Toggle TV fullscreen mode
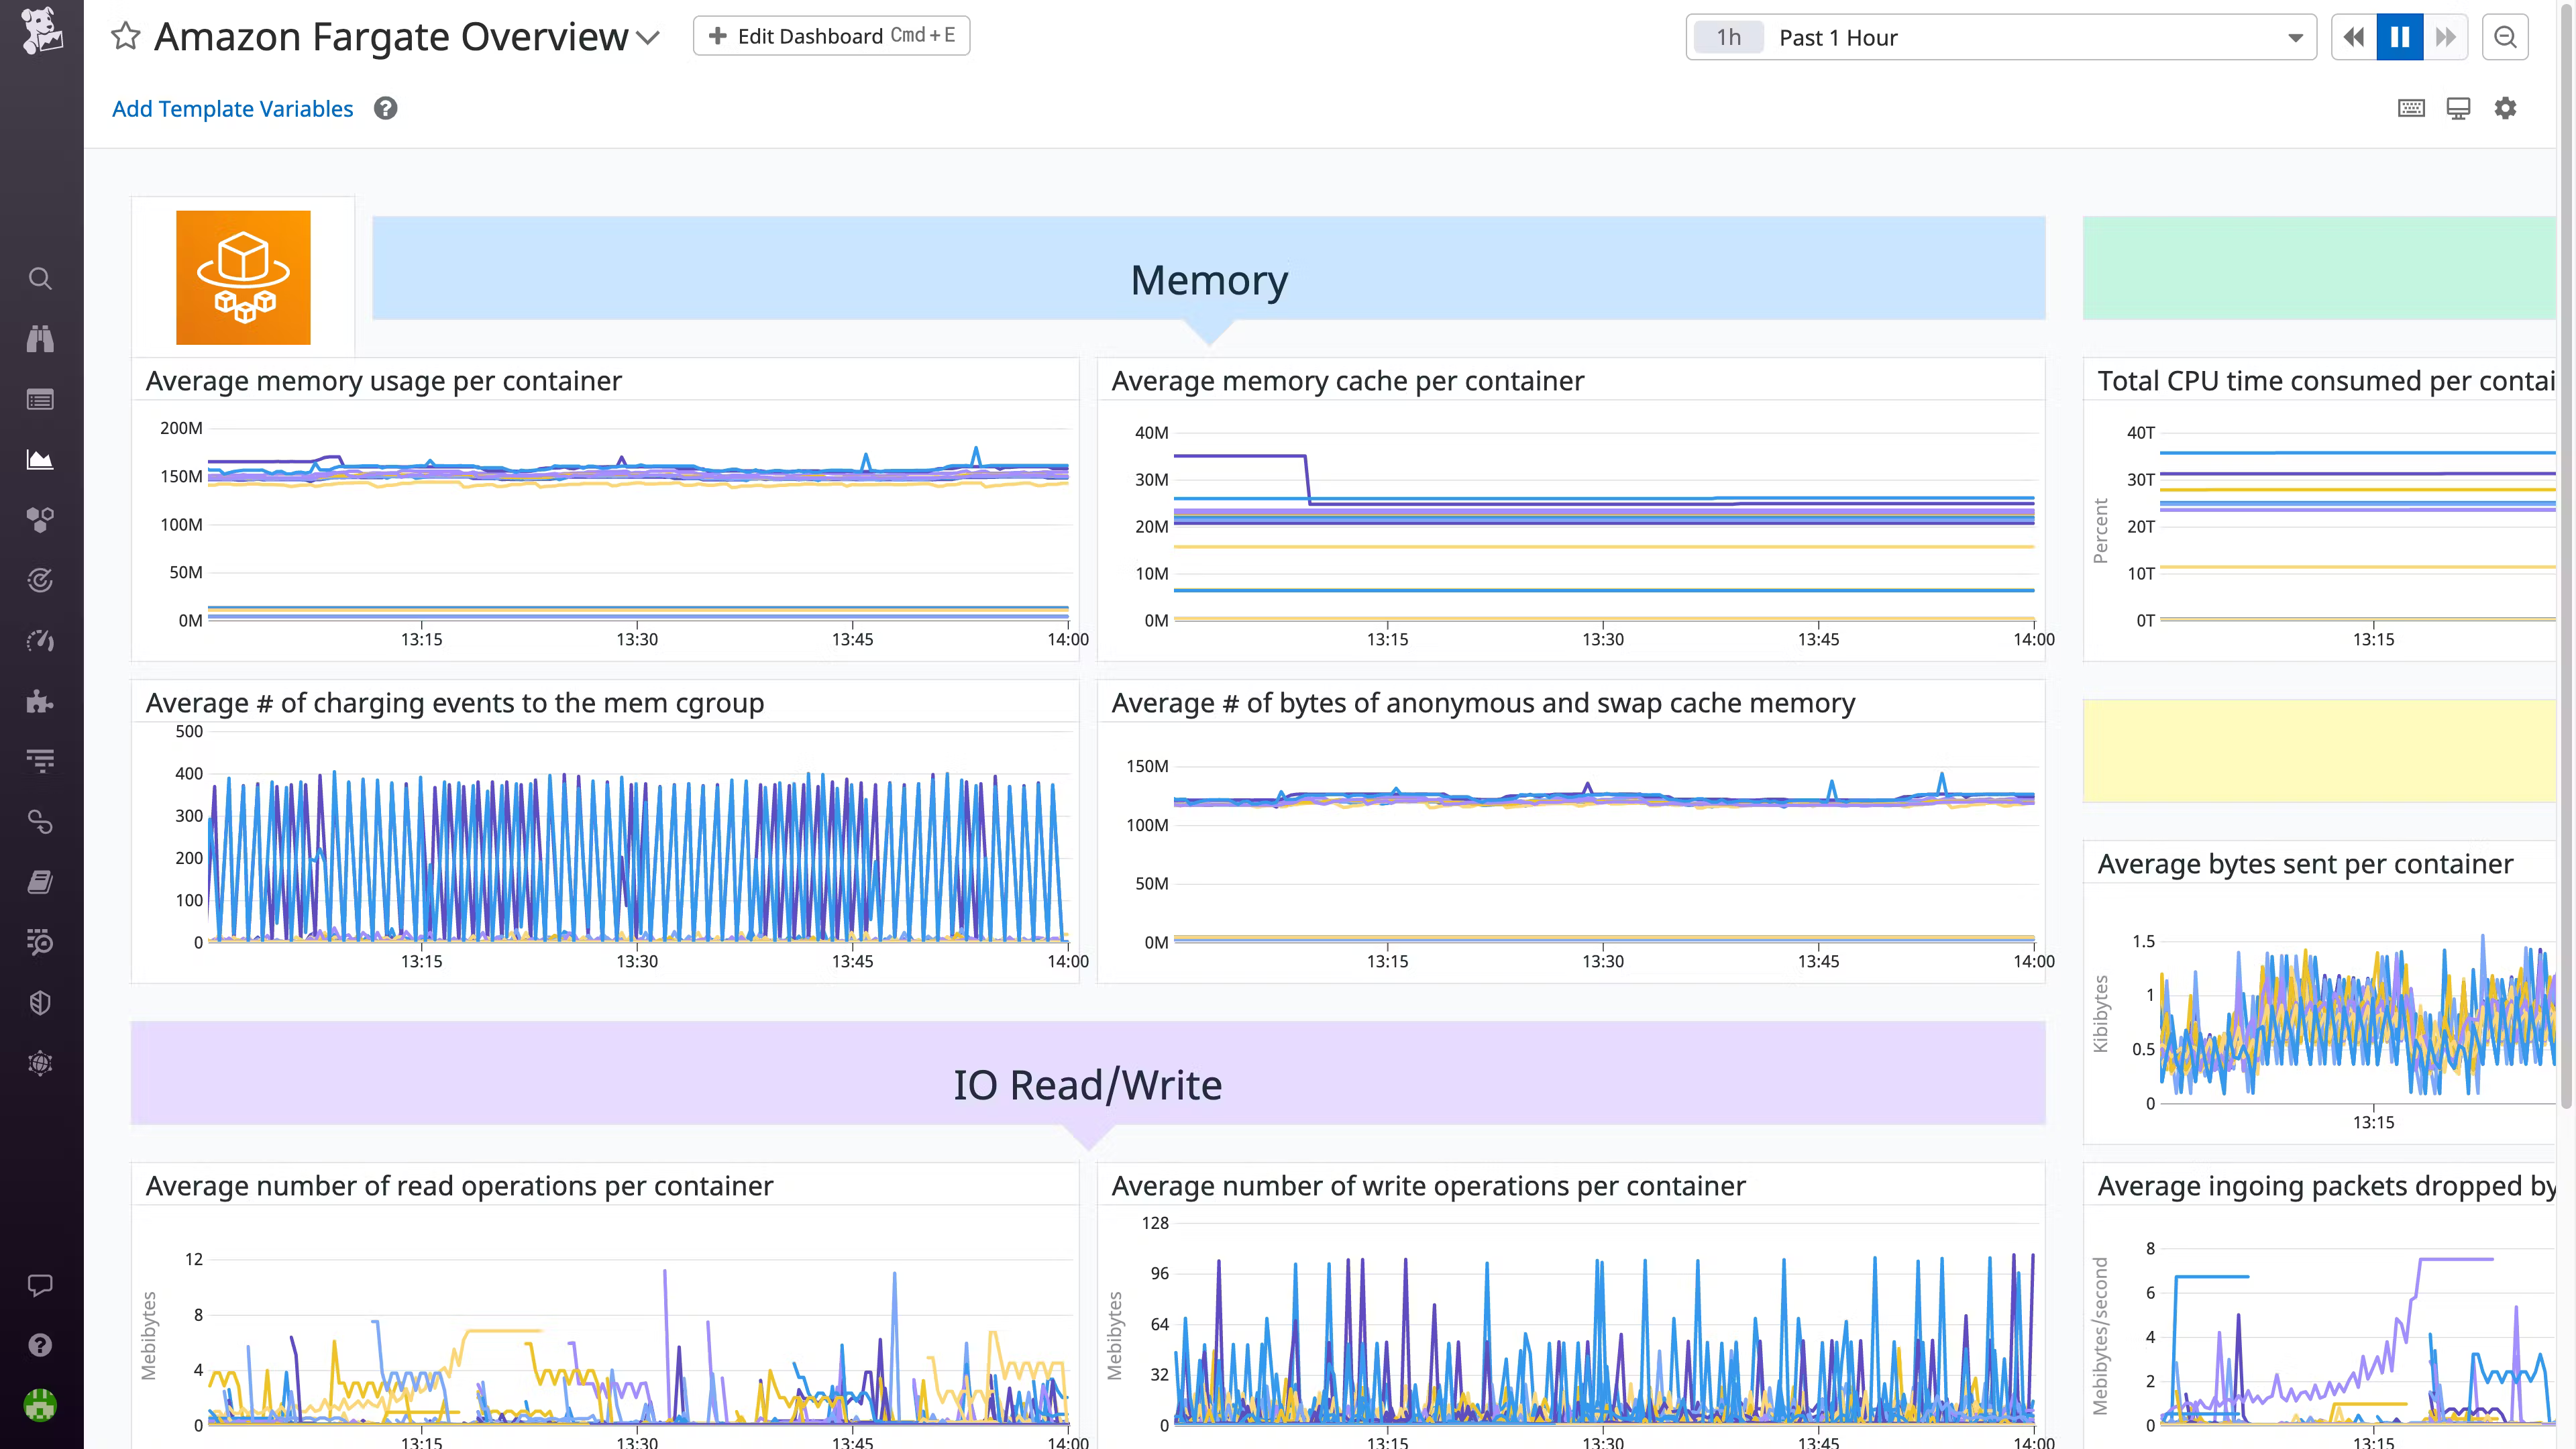 pos(2458,107)
